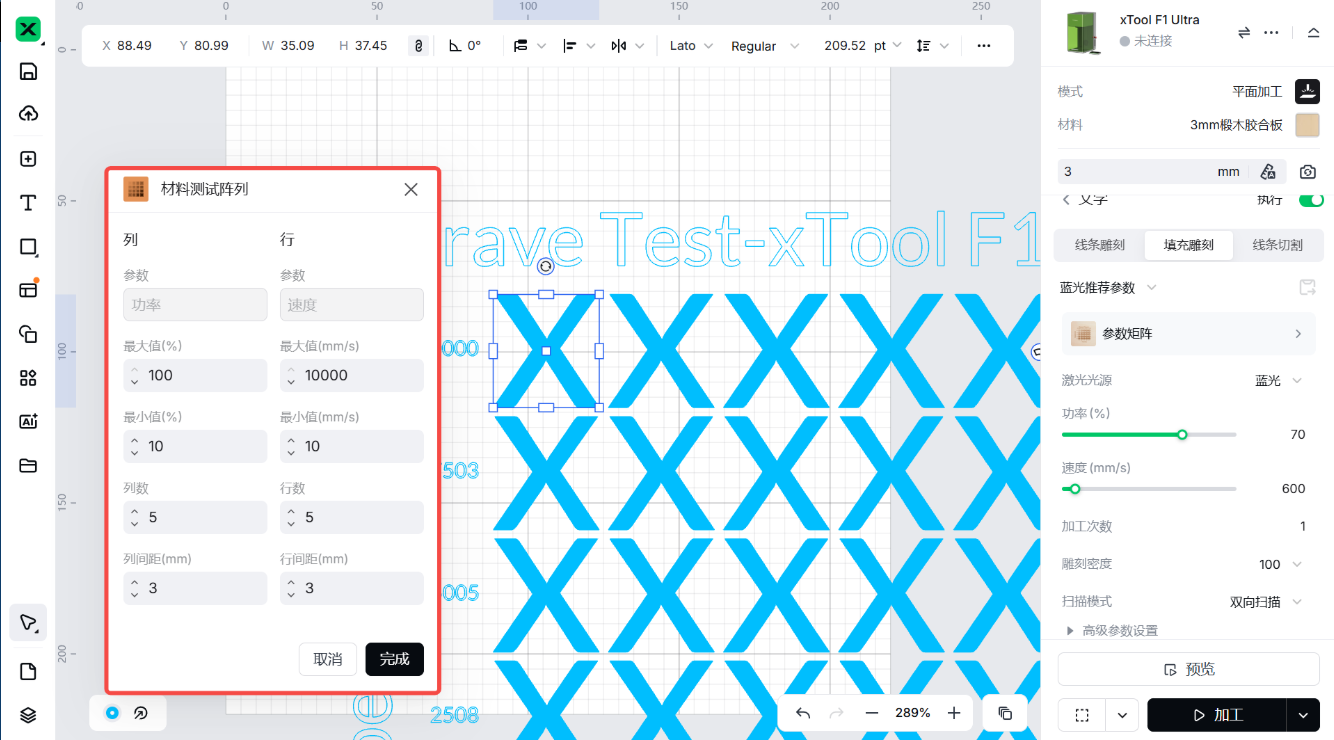Click the 功率 power slider handle
This screenshot has height=740, width=1334.
click(1182, 435)
